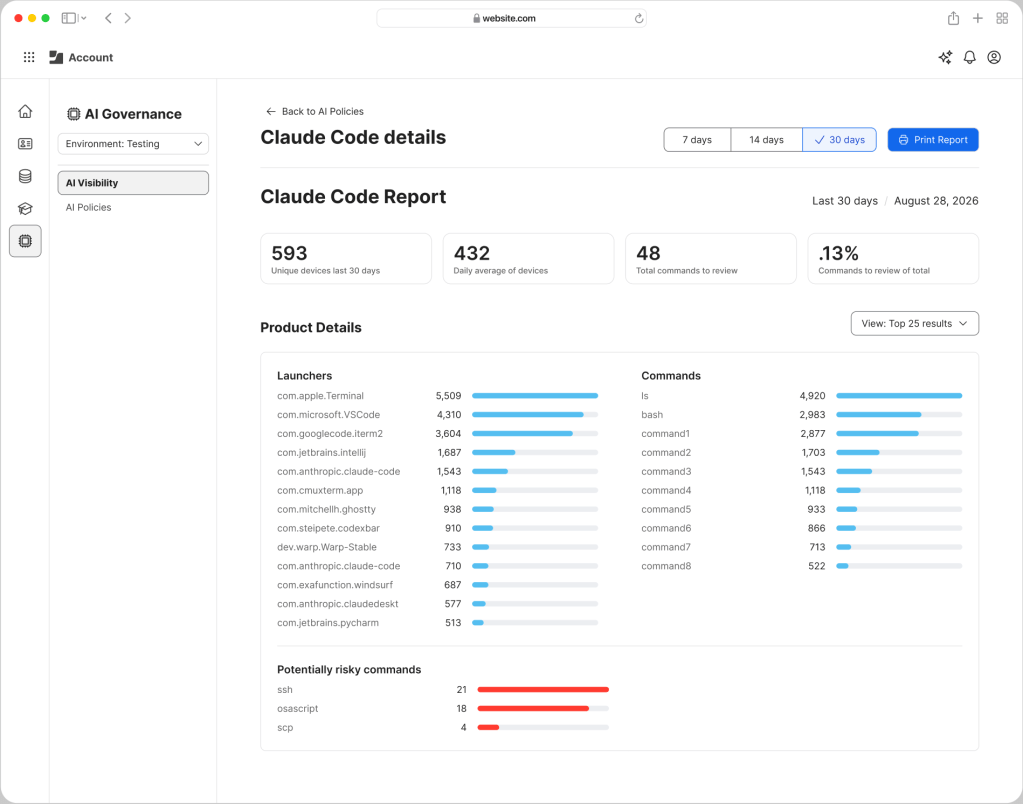Select the 14 days range option
The height and width of the screenshot is (804, 1023).
pos(766,140)
